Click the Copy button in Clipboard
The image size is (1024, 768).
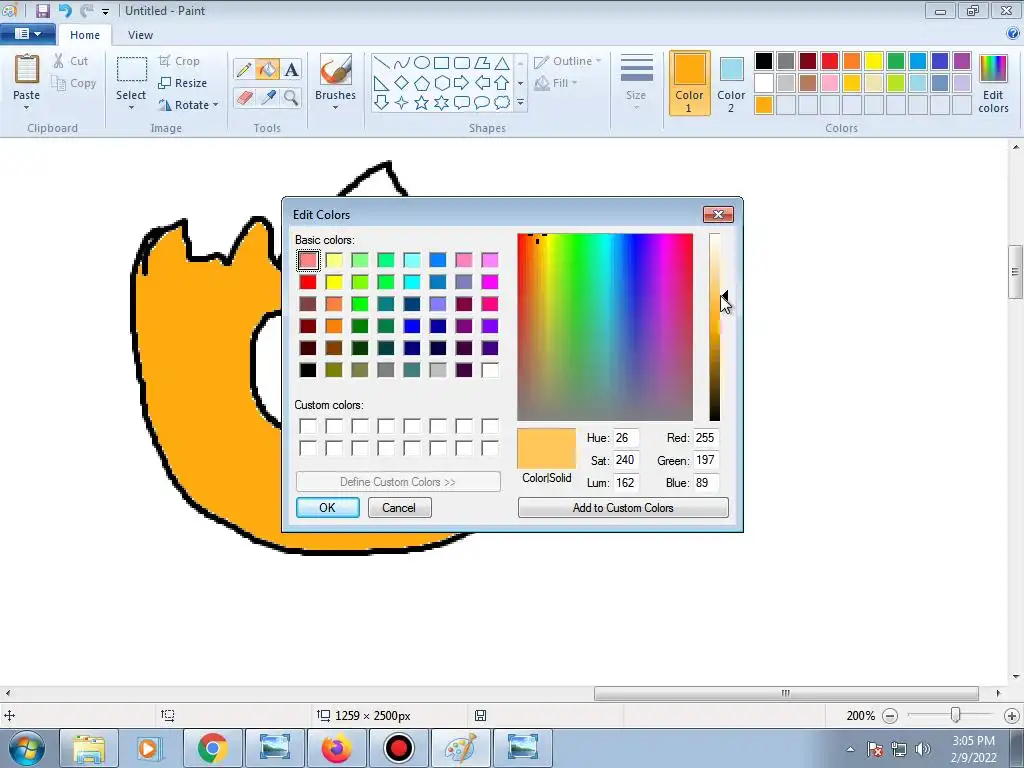[74, 83]
